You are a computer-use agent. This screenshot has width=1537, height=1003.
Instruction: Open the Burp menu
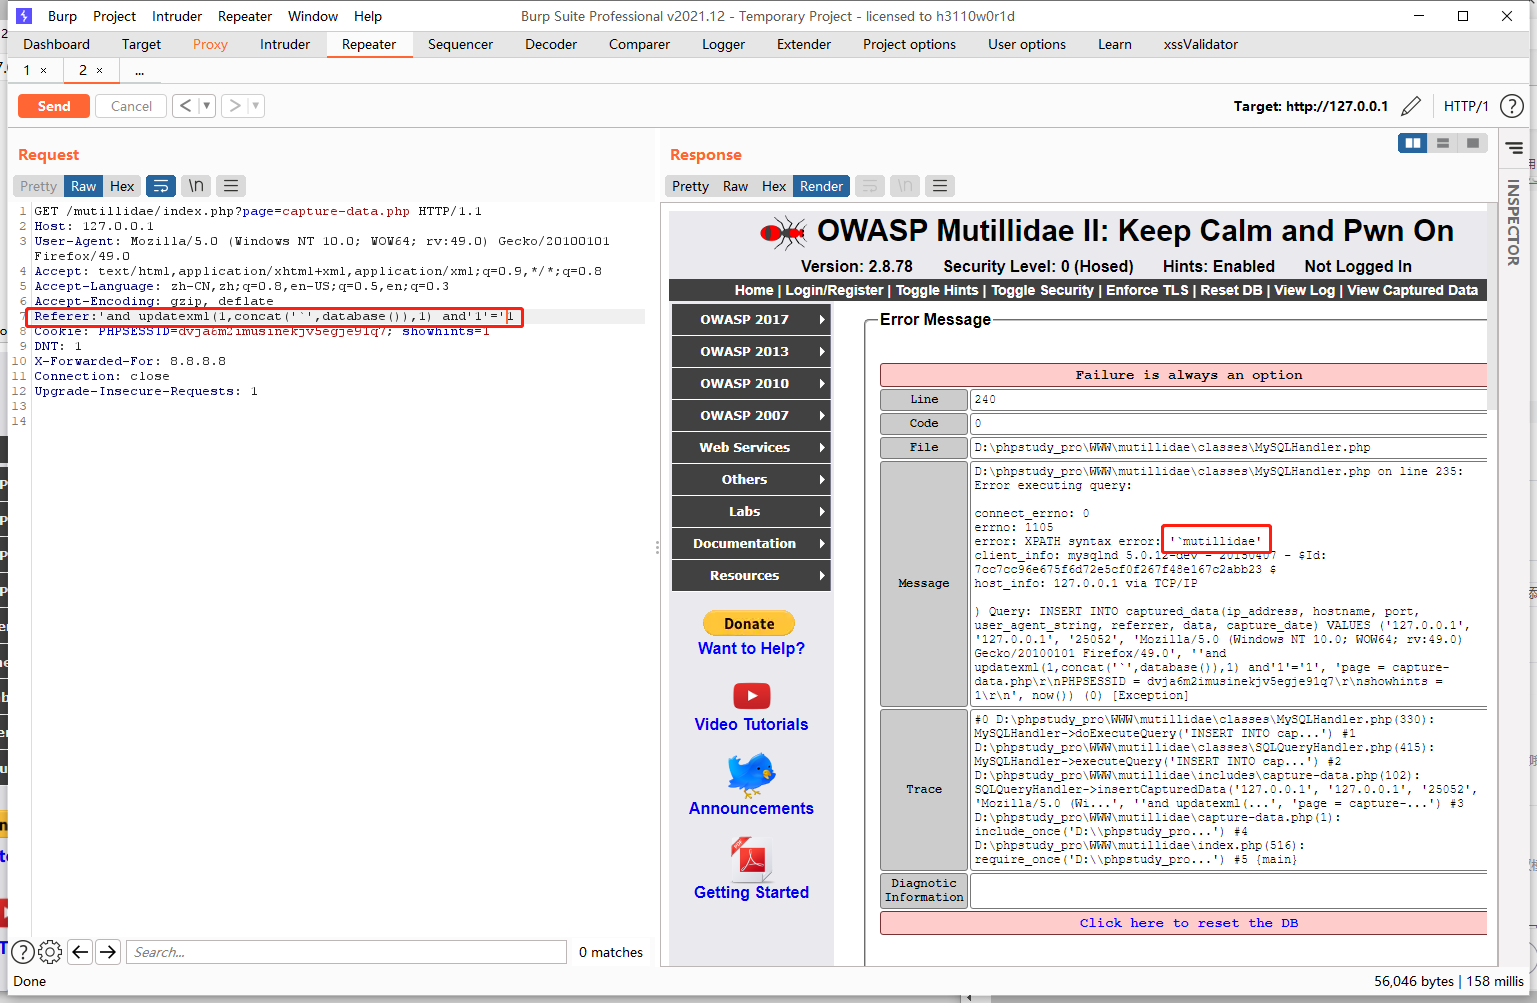[x=62, y=16]
